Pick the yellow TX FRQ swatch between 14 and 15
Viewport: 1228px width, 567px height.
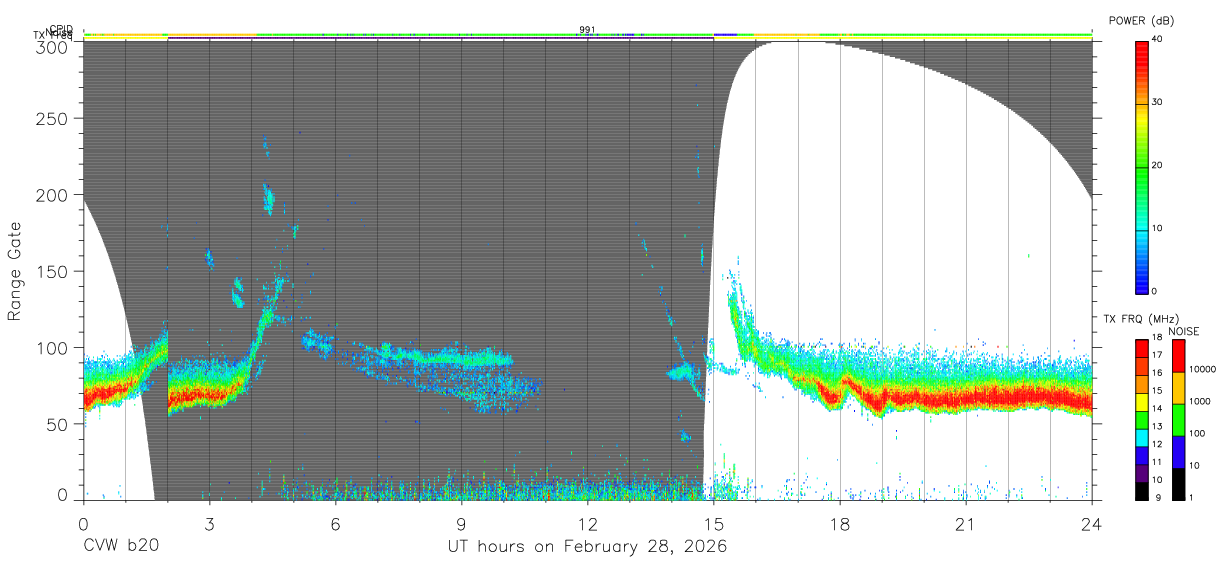[1142, 402]
